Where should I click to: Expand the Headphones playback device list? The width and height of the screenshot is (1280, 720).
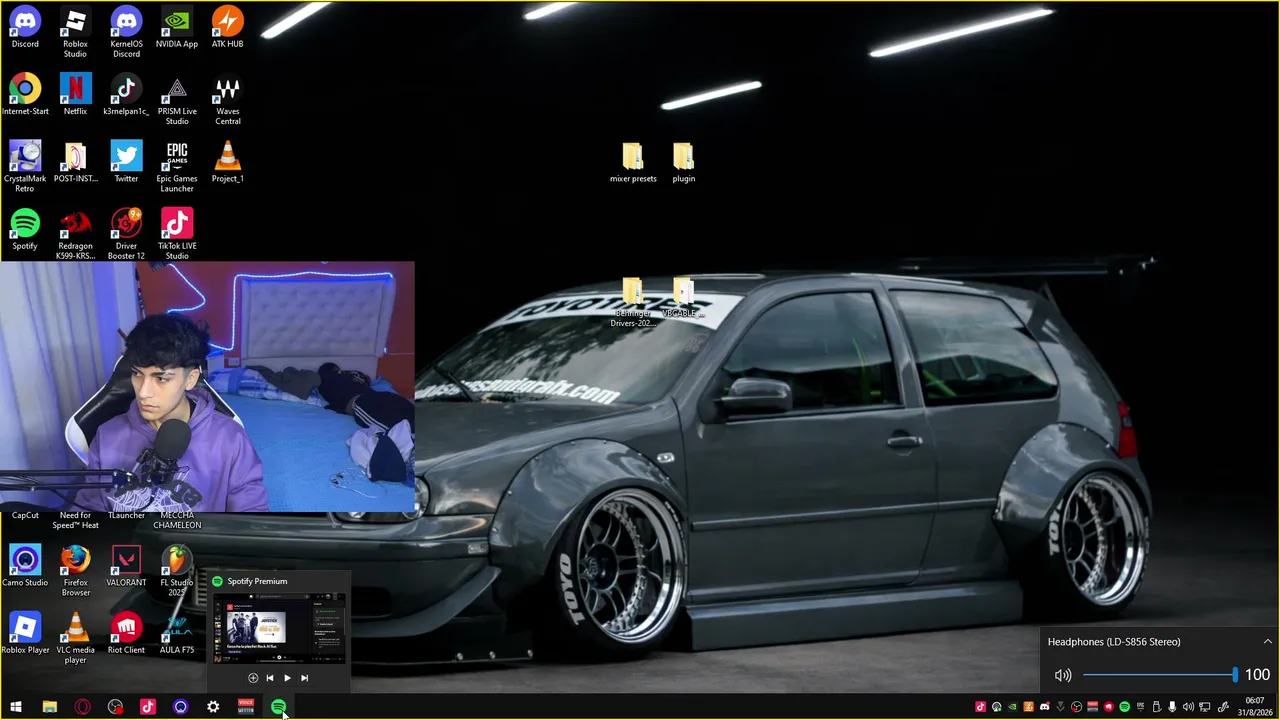(x=1268, y=642)
